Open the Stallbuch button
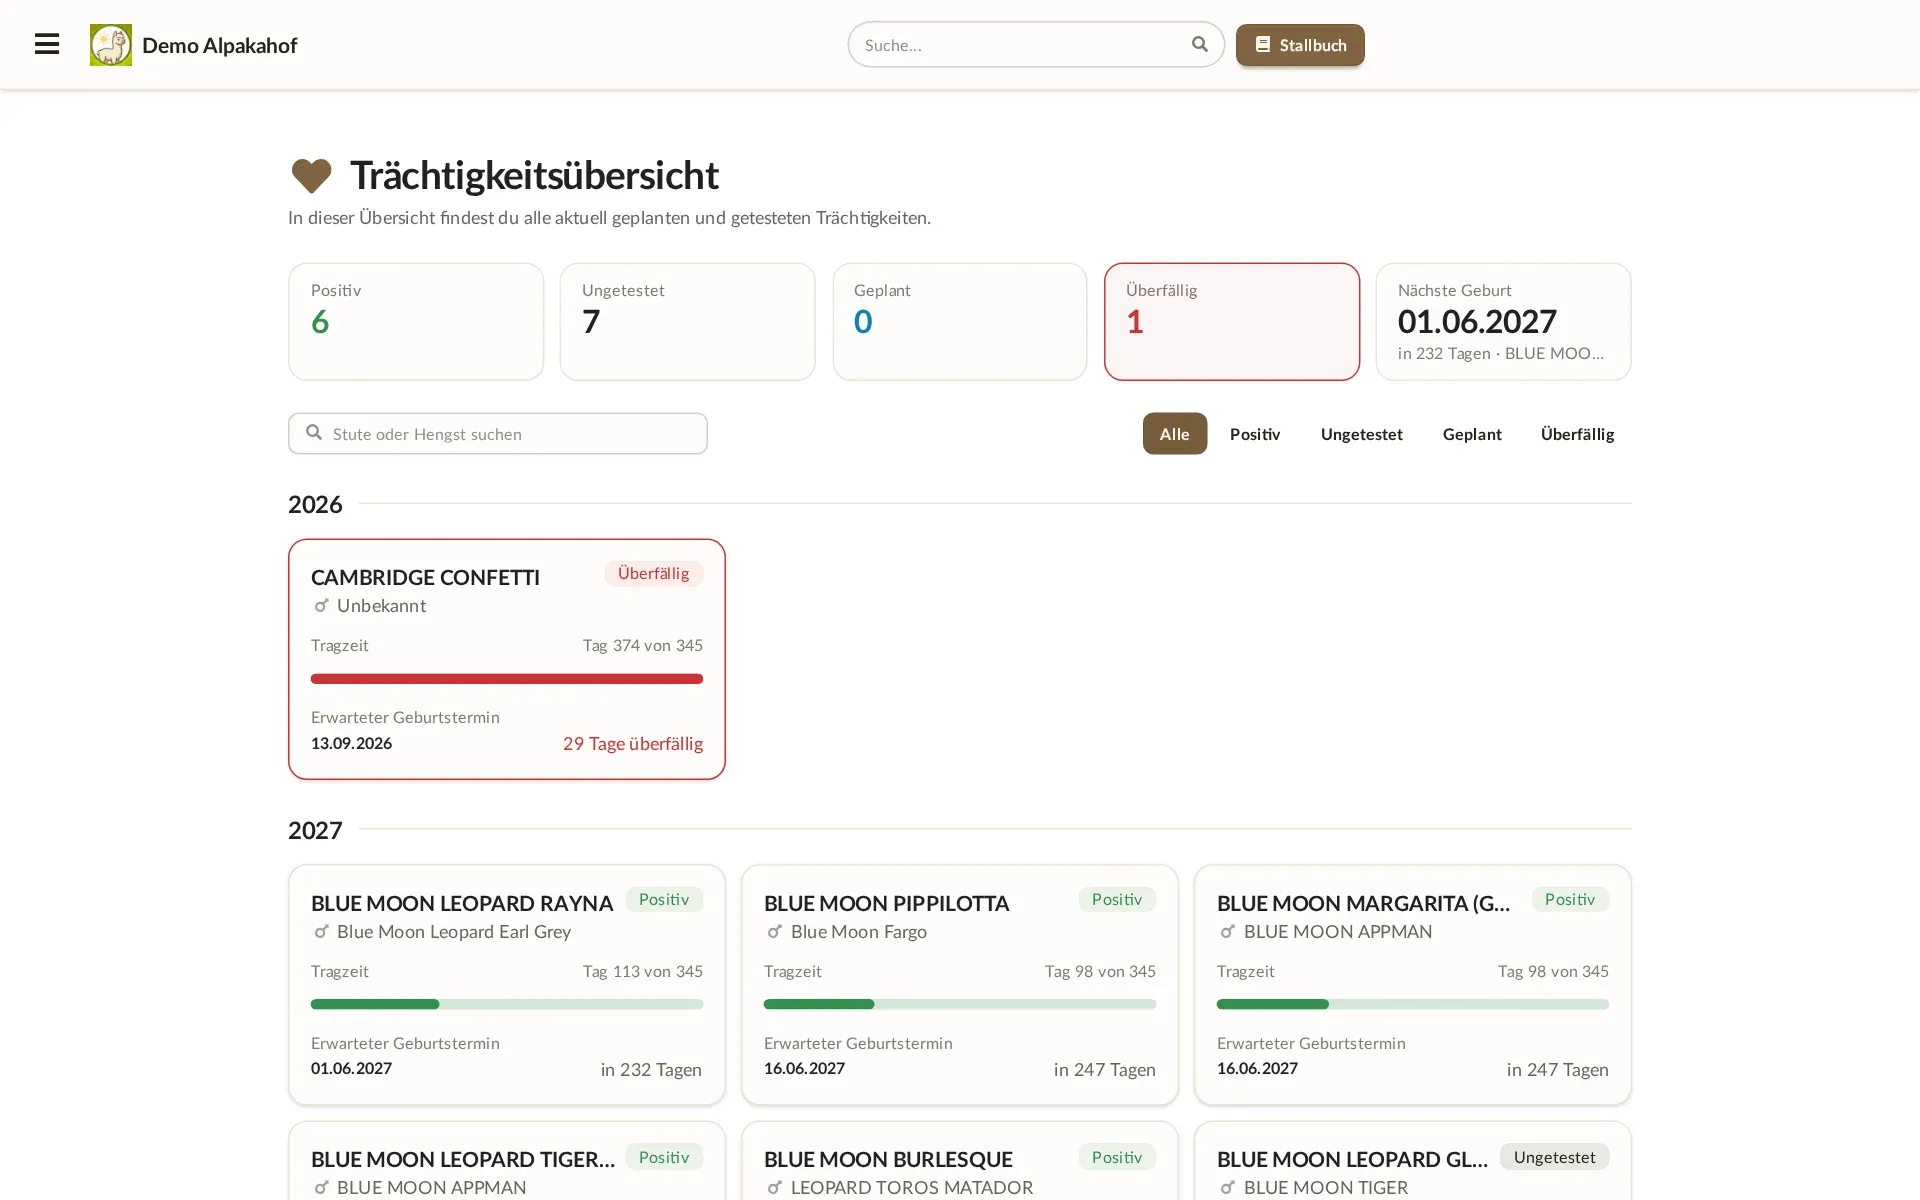Viewport: 1920px width, 1200px height. (x=1300, y=45)
